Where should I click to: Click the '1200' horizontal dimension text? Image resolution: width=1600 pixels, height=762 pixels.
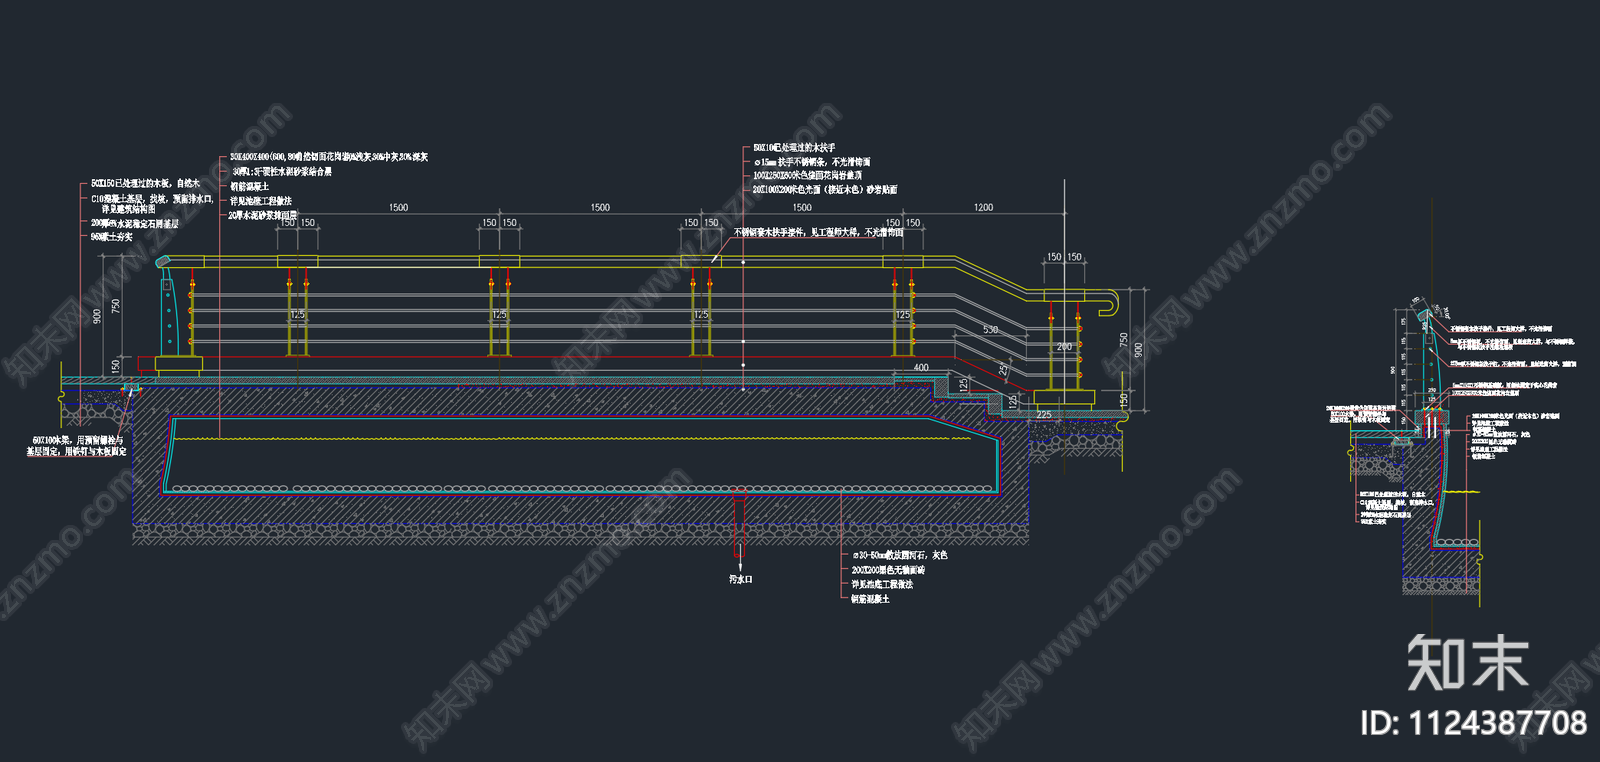pos(984,207)
